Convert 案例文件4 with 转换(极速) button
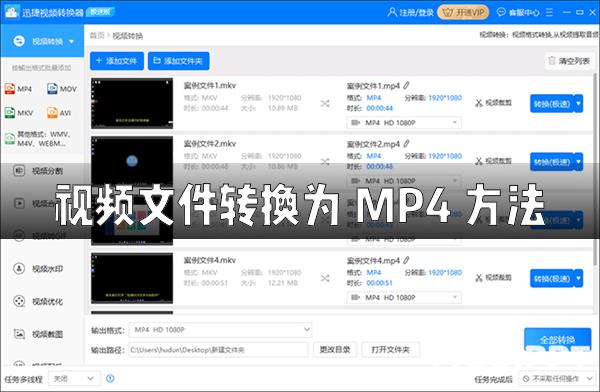Screen dimensions: 600x392 click(552, 278)
